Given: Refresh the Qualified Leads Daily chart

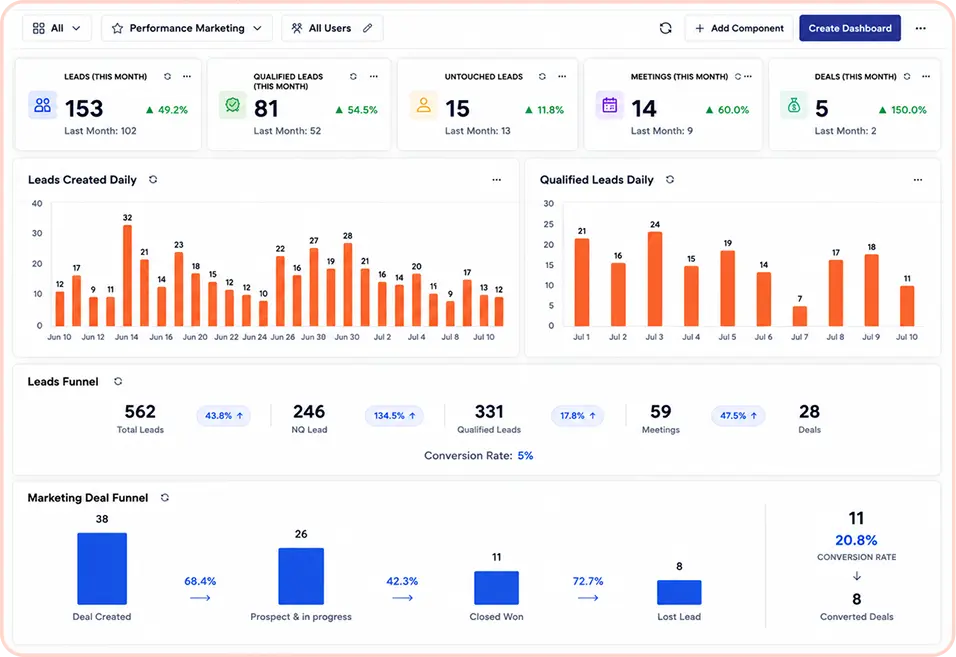Looking at the screenshot, I should point(670,179).
